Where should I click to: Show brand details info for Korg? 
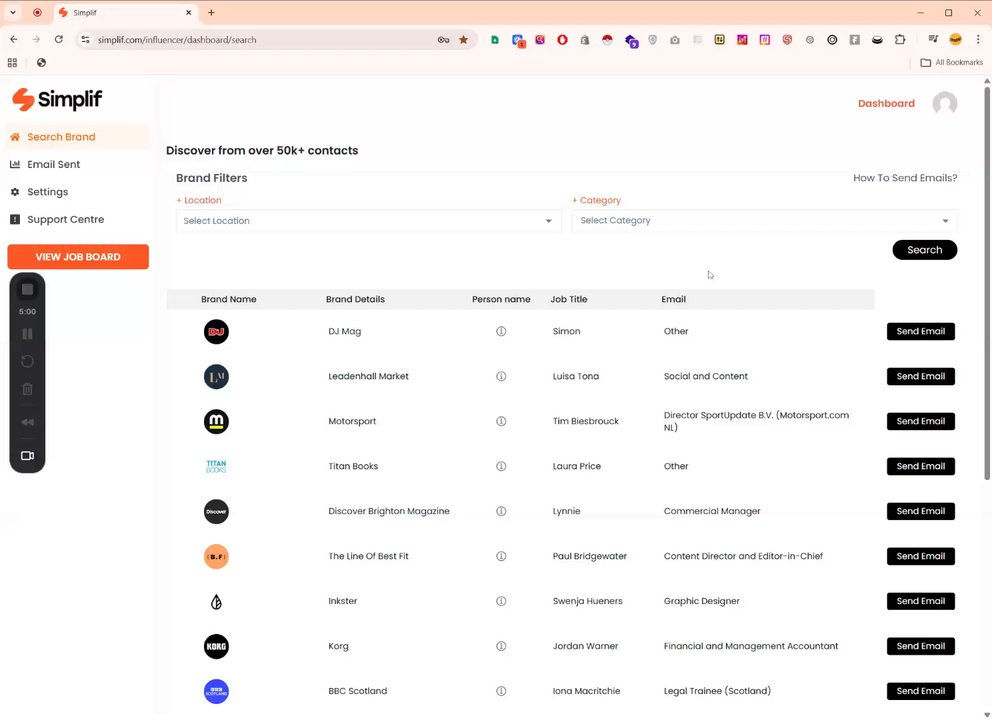click(501, 646)
